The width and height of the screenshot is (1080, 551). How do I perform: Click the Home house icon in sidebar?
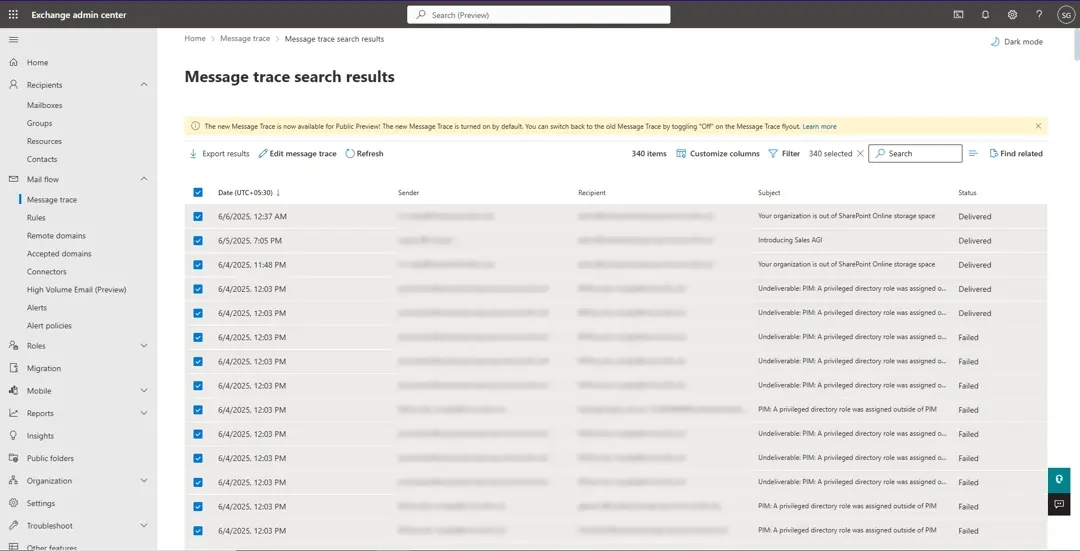coord(13,62)
